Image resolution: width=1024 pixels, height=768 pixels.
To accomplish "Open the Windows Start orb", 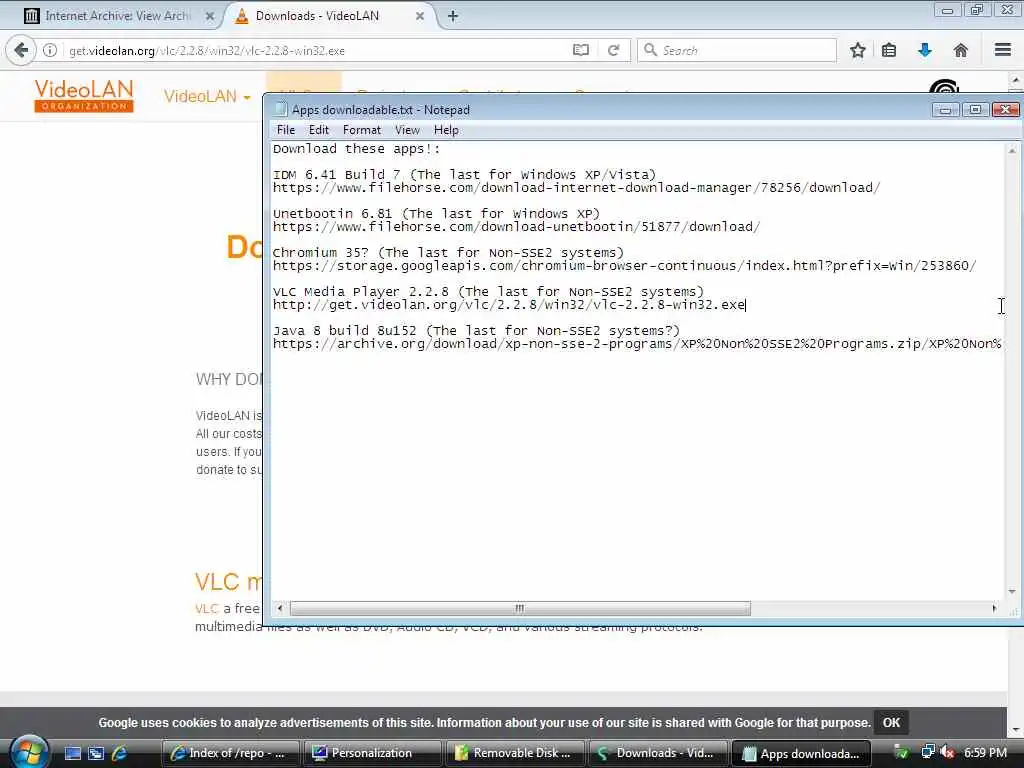I will (29, 752).
